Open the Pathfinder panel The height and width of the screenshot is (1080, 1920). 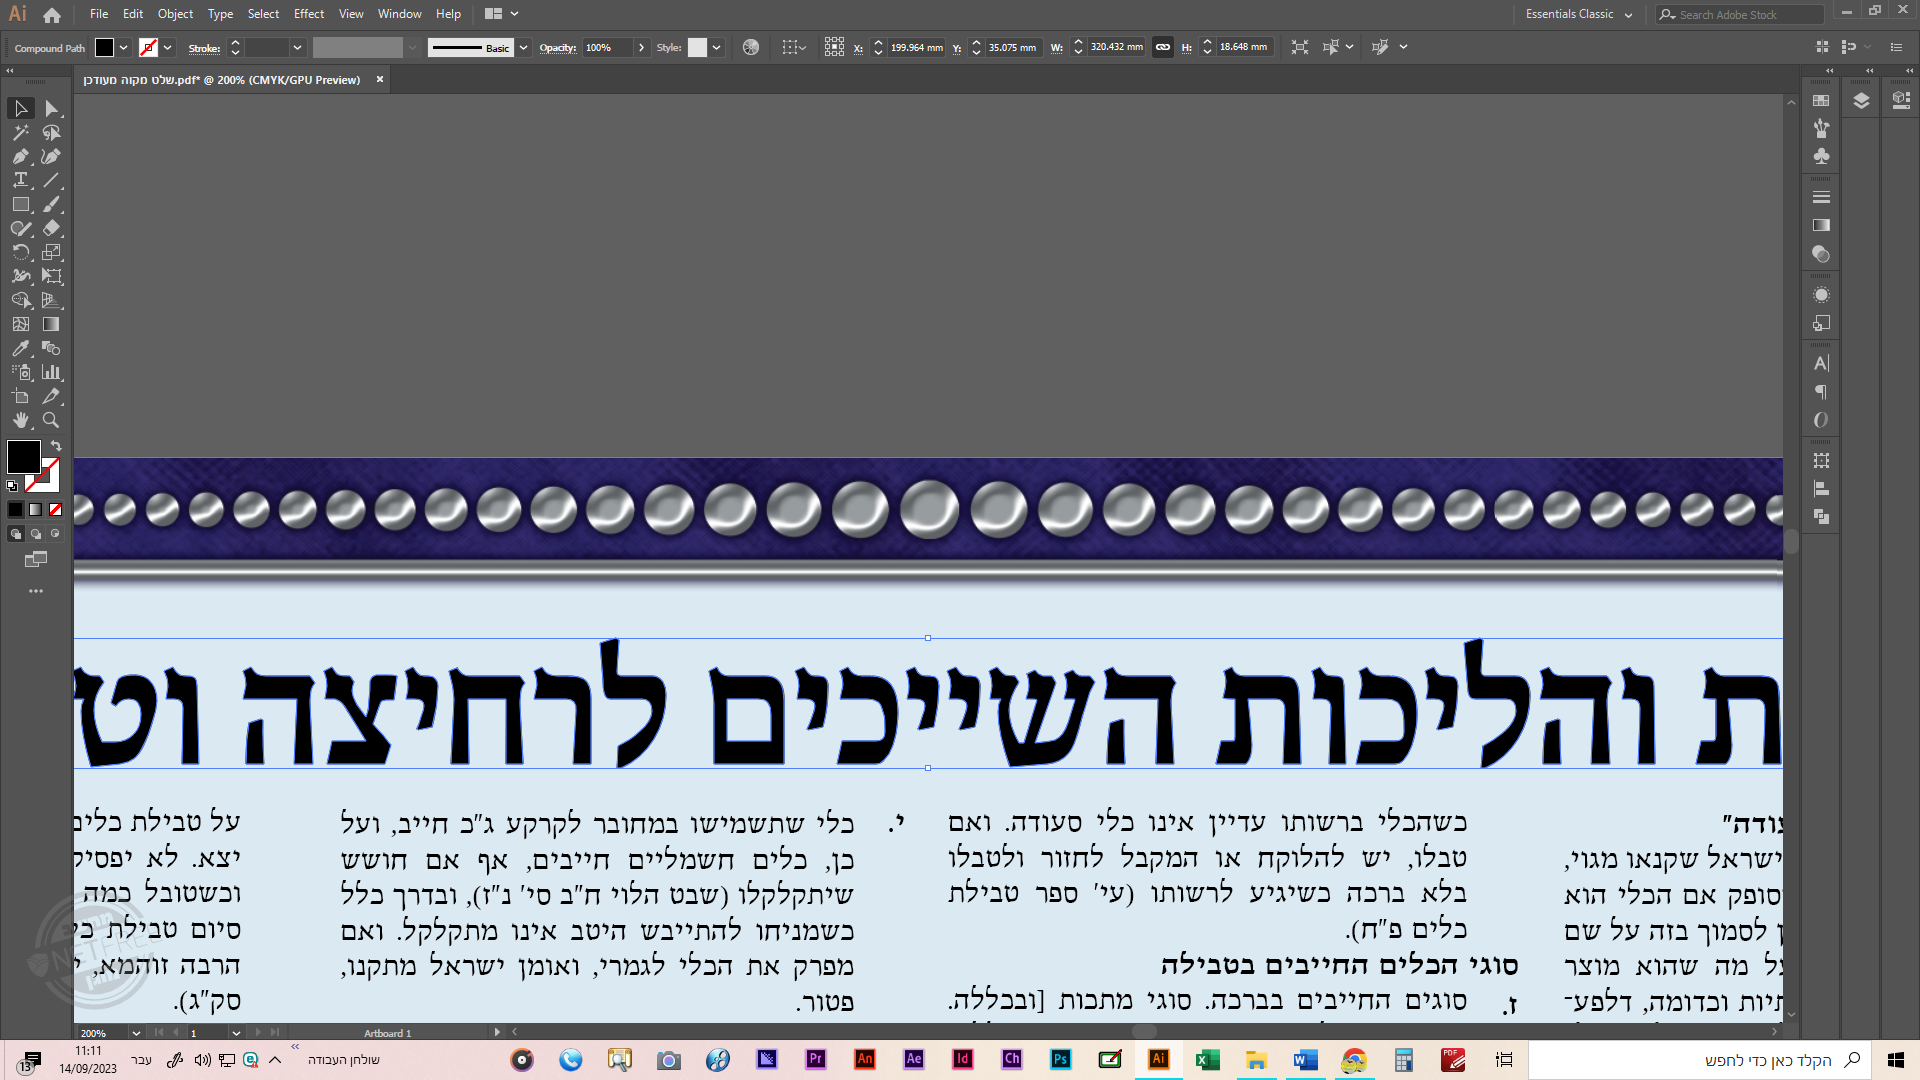click(1821, 516)
